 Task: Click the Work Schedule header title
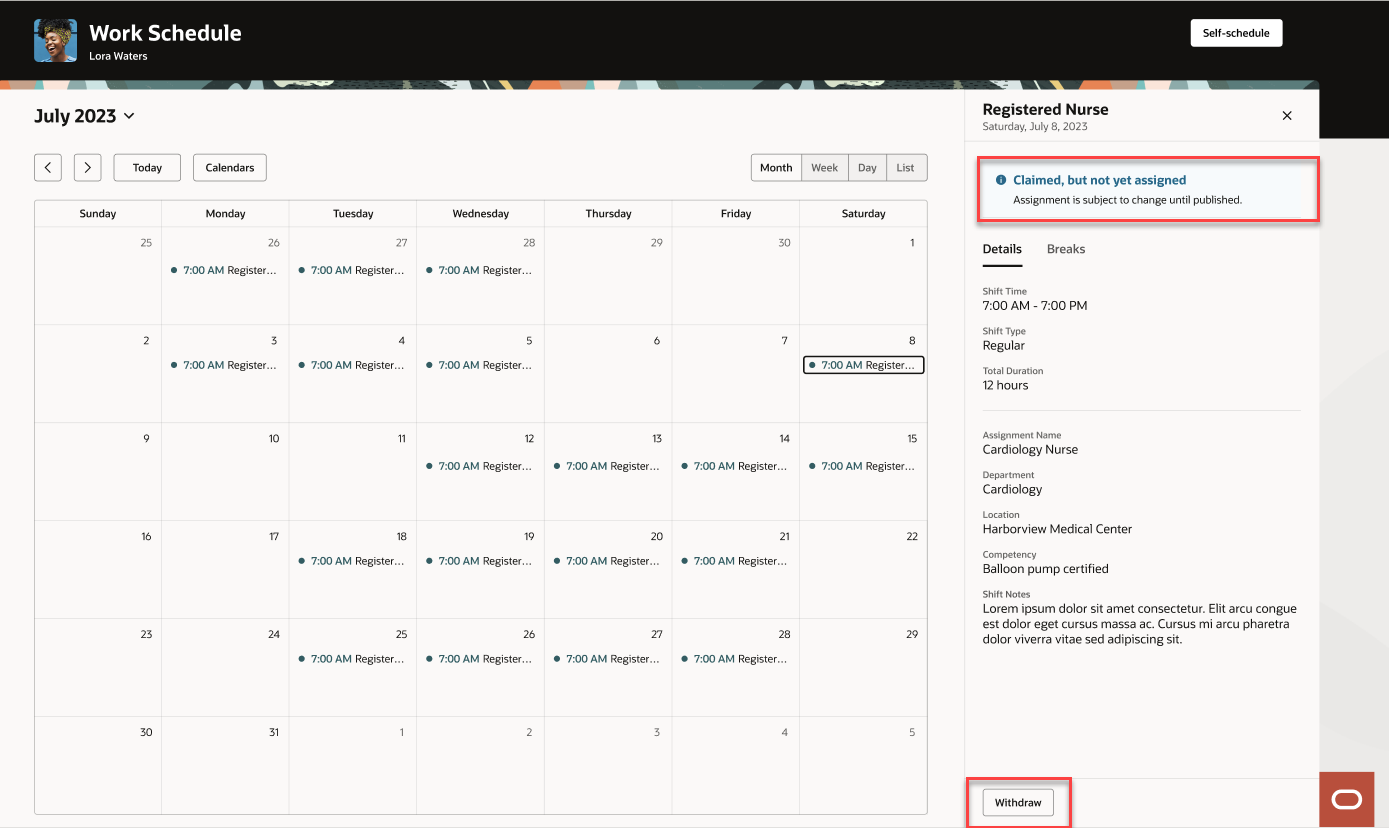click(x=165, y=32)
